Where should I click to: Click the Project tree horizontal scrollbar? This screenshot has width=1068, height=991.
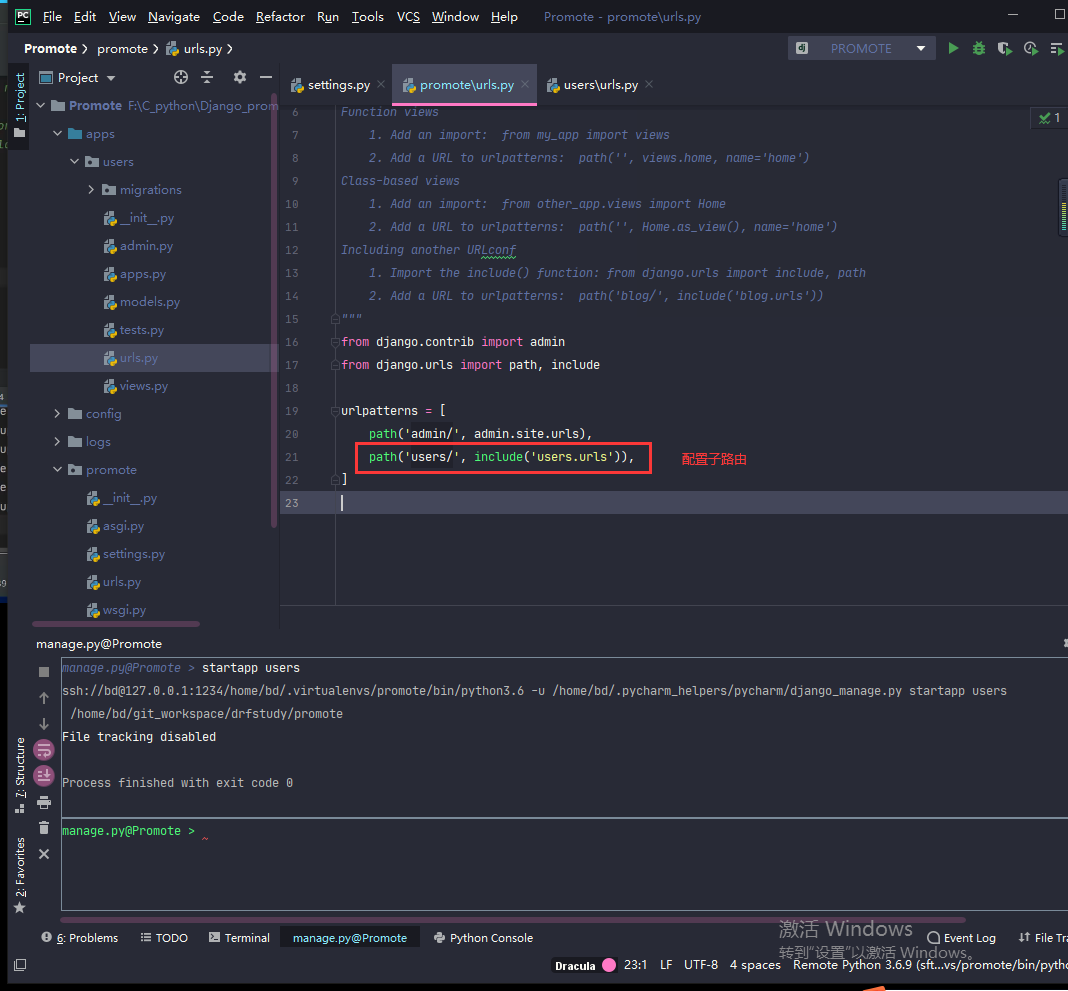point(116,624)
